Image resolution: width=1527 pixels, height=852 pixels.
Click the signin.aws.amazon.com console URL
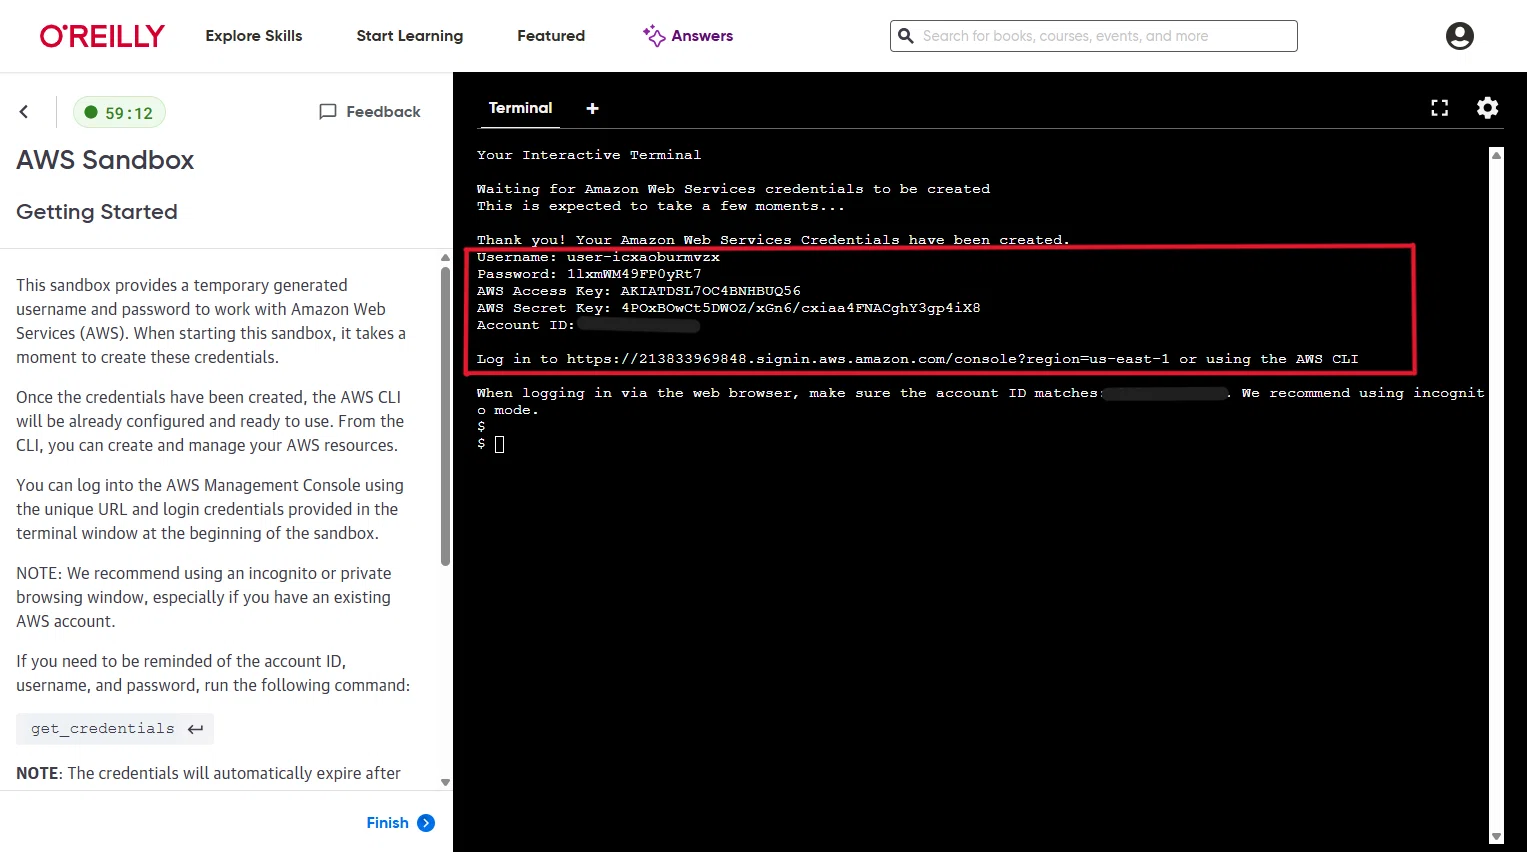[868, 359]
